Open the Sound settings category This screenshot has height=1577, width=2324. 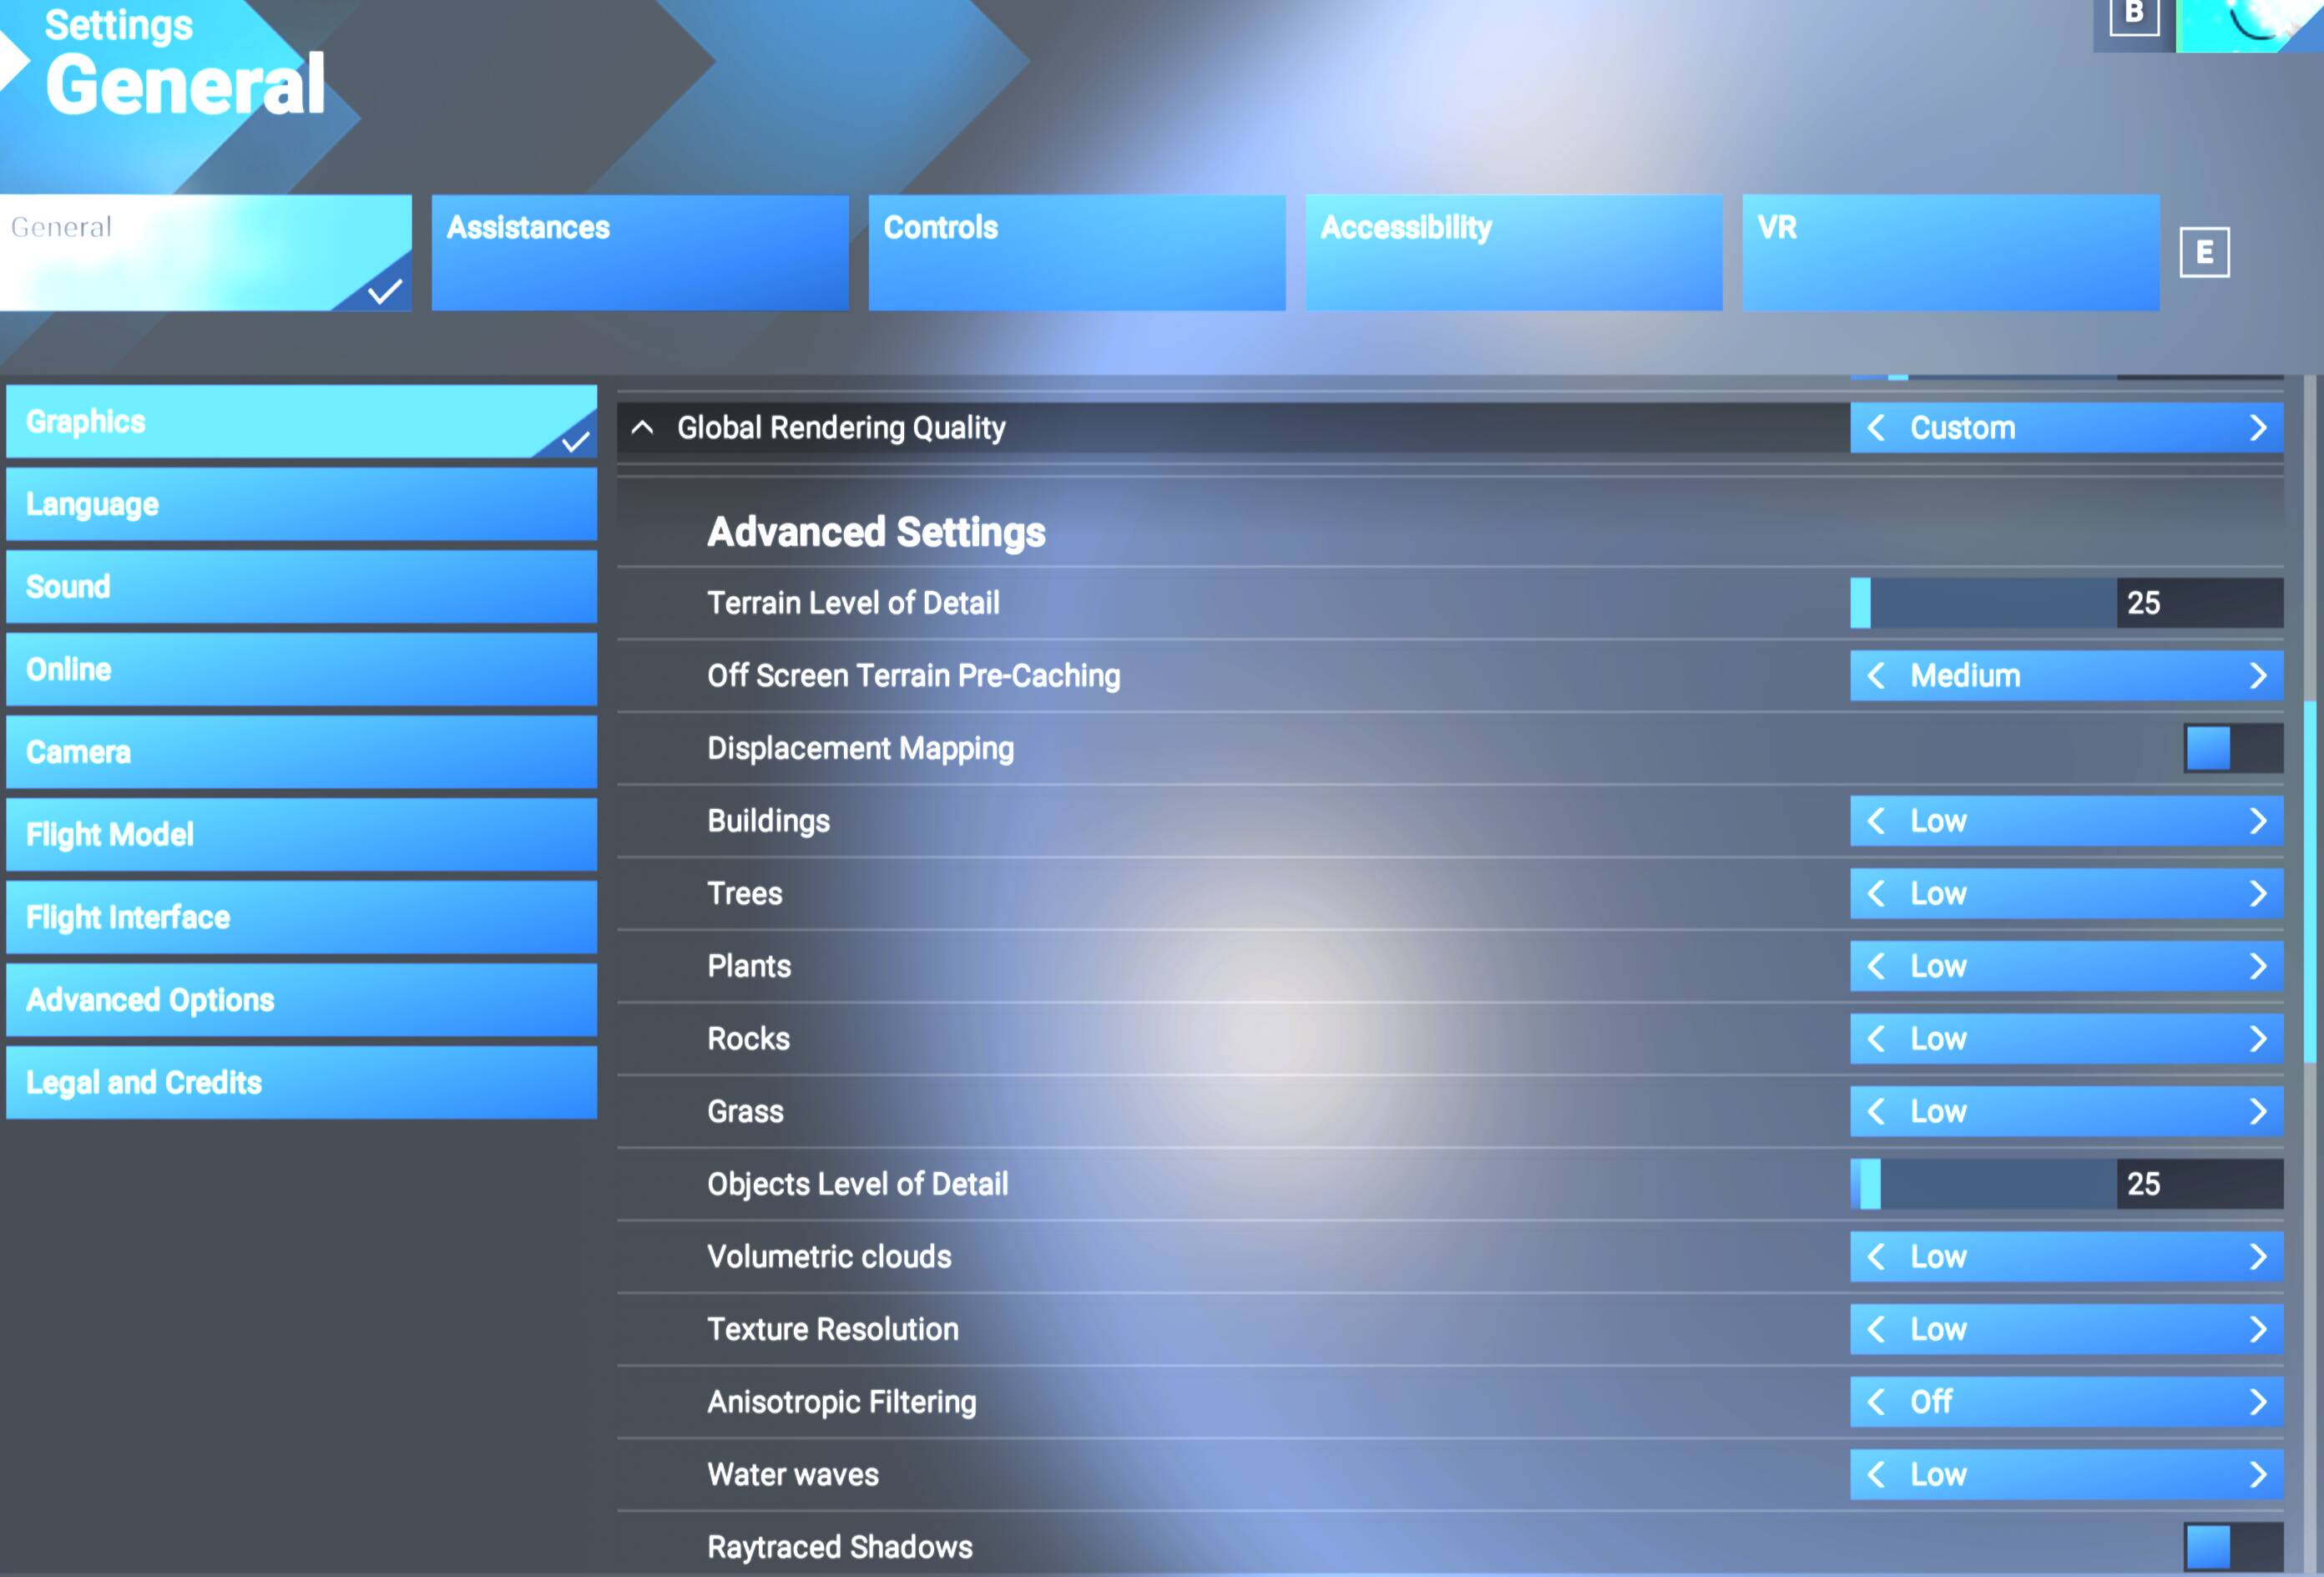pos(301,587)
